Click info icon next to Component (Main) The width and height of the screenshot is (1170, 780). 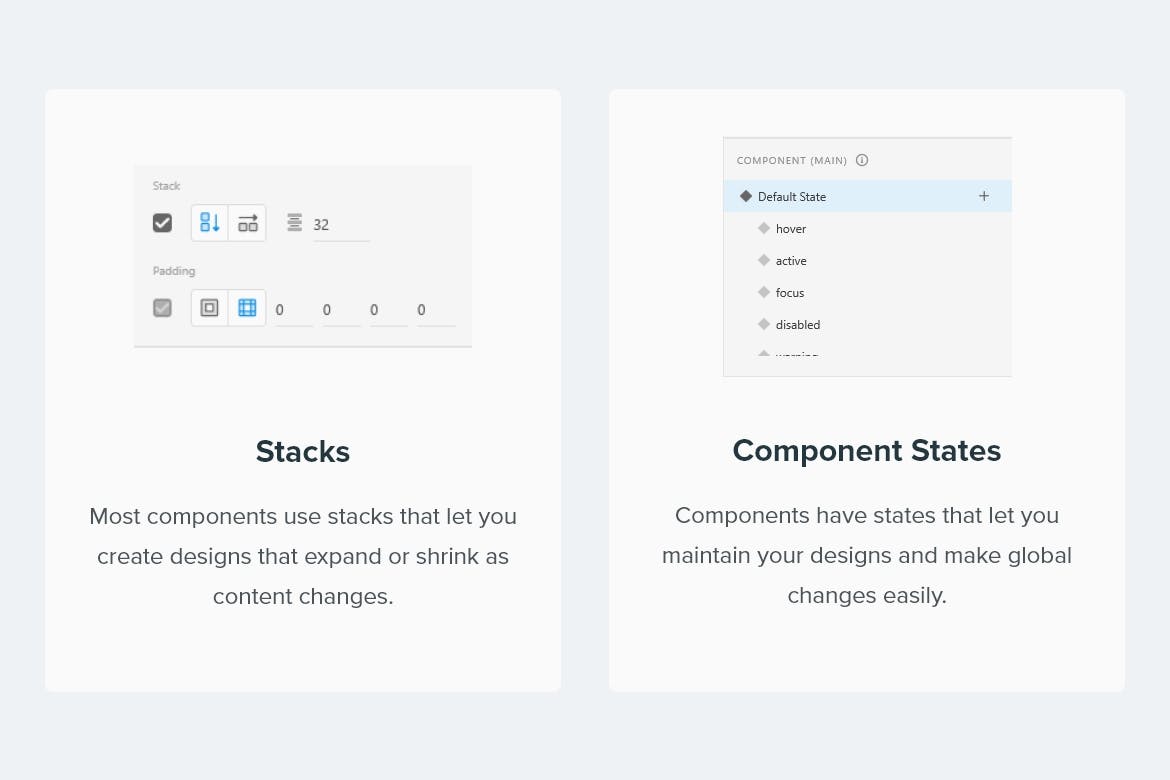pyautogui.click(x=862, y=160)
